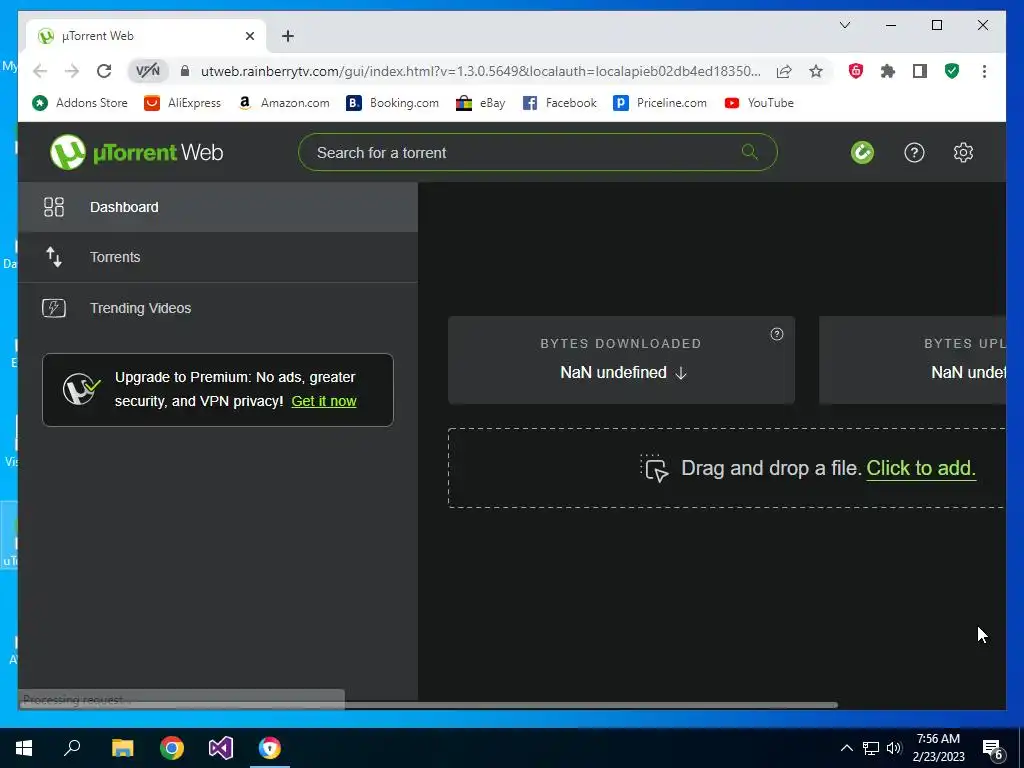Open Extensions puzzle icon
Image resolution: width=1024 pixels, height=768 pixels.
[x=888, y=71]
